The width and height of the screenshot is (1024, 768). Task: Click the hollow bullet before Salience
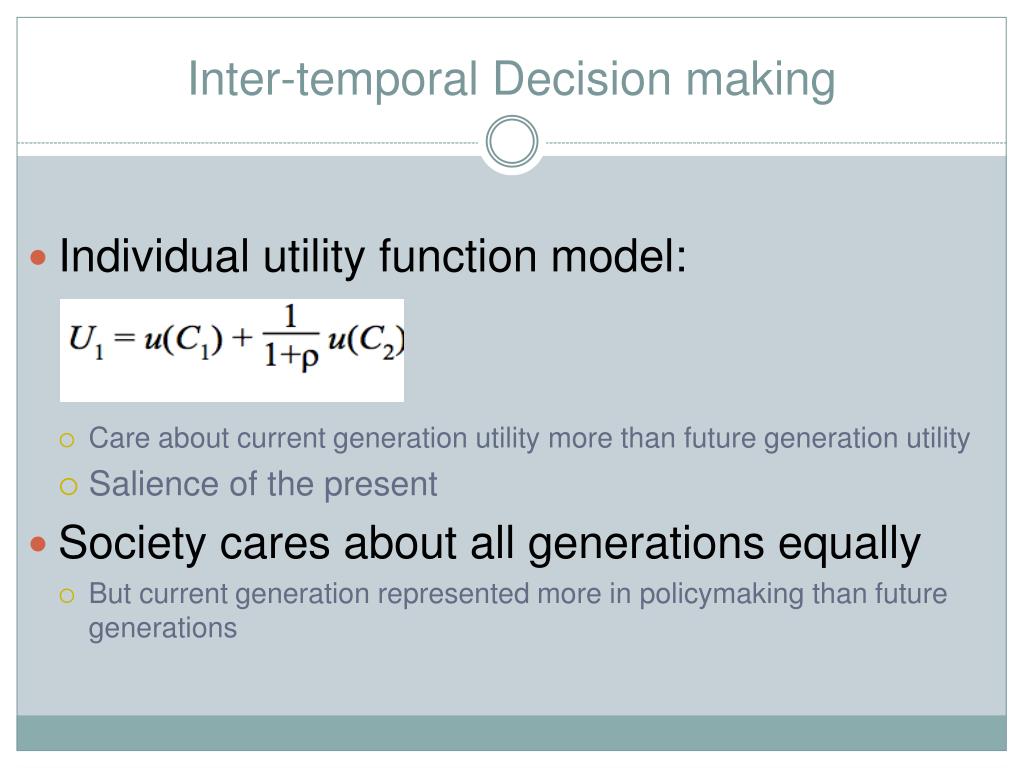(68, 486)
